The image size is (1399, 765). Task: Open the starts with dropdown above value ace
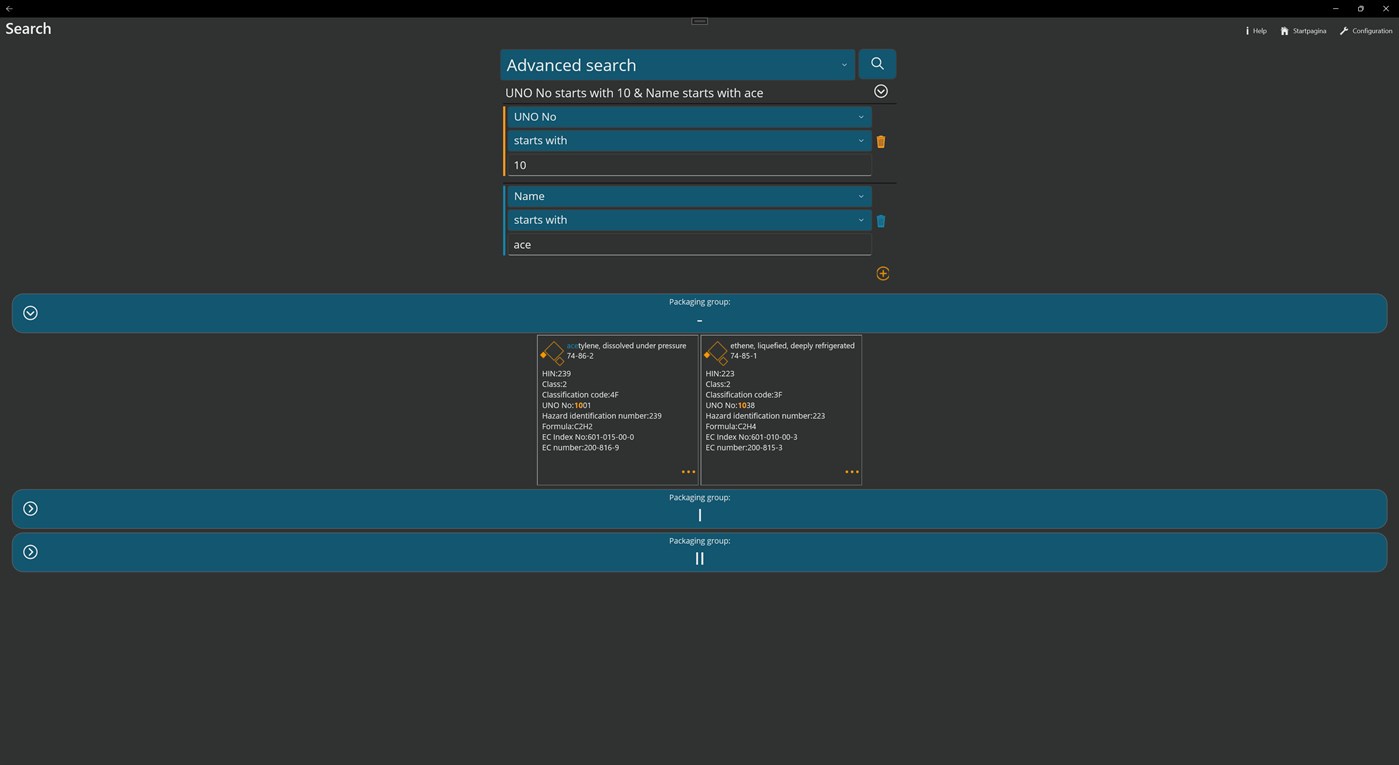click(x=689, y=220)
